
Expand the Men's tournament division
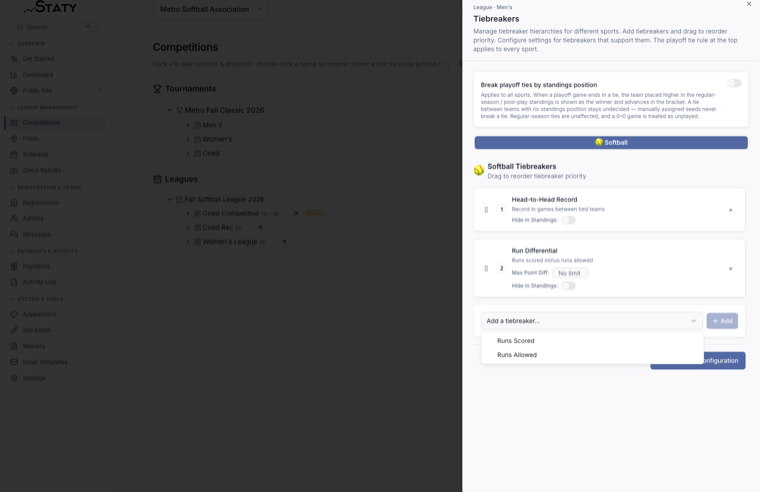(x=188, y=125)
